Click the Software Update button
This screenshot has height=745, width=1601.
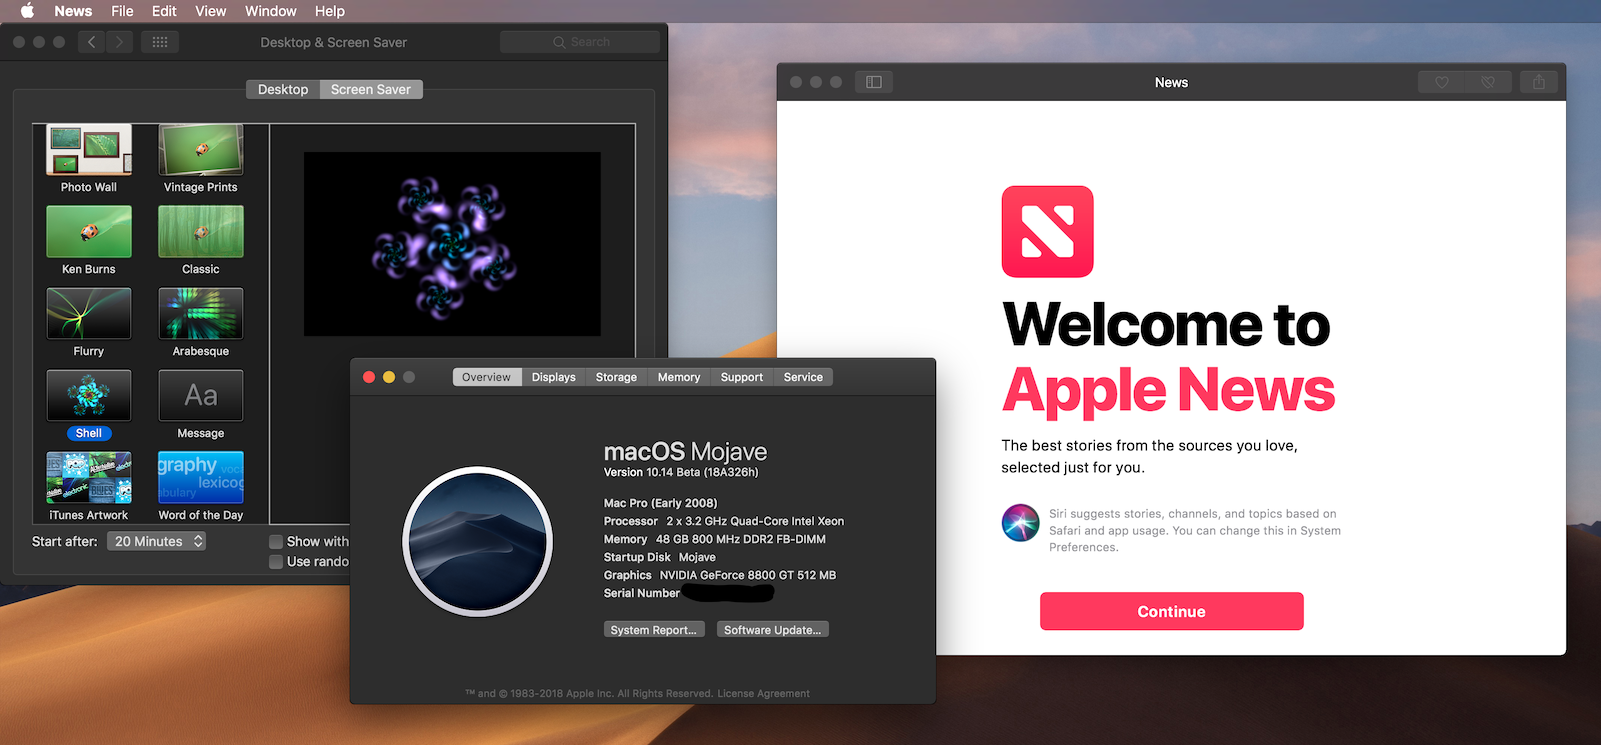pyautogui.click(x=773, y=629)
